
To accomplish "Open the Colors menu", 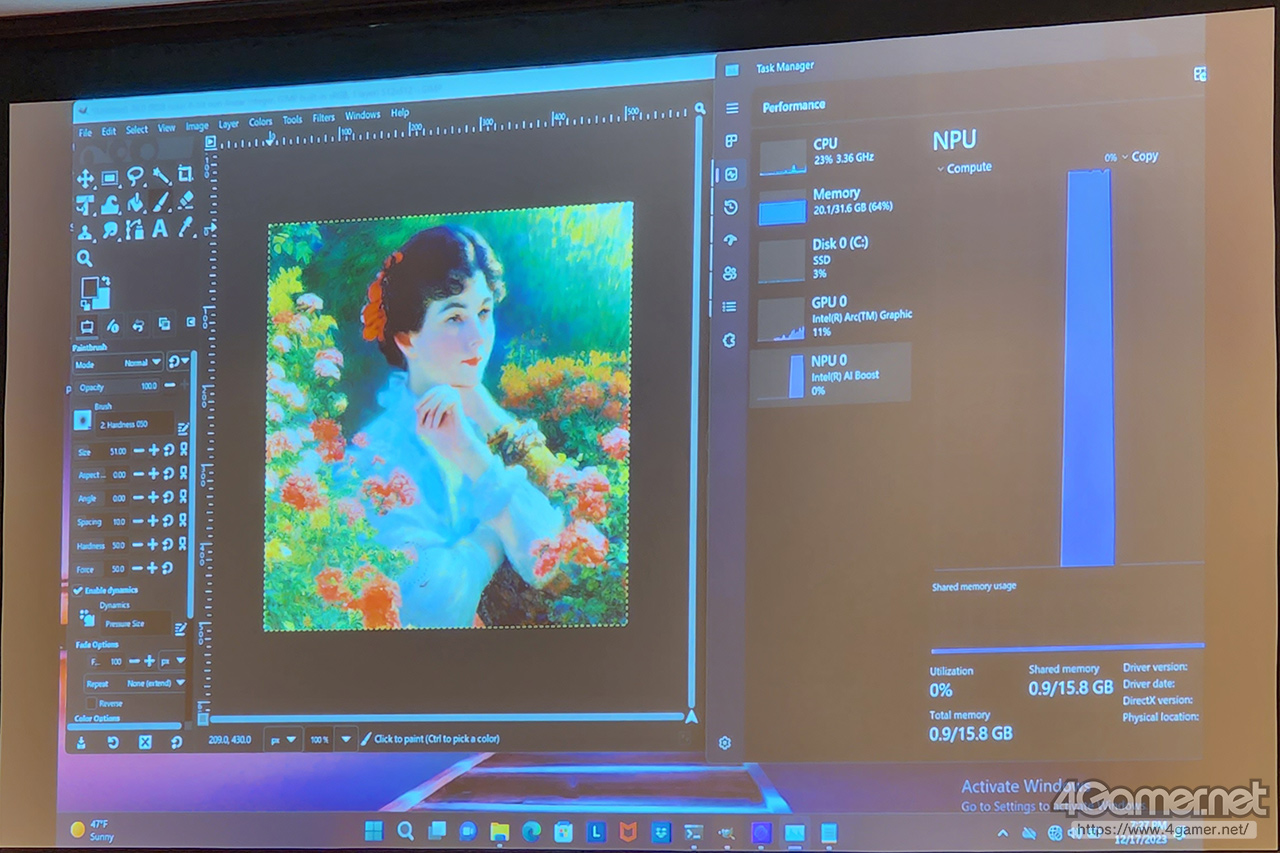I will [x=261, y=121].
